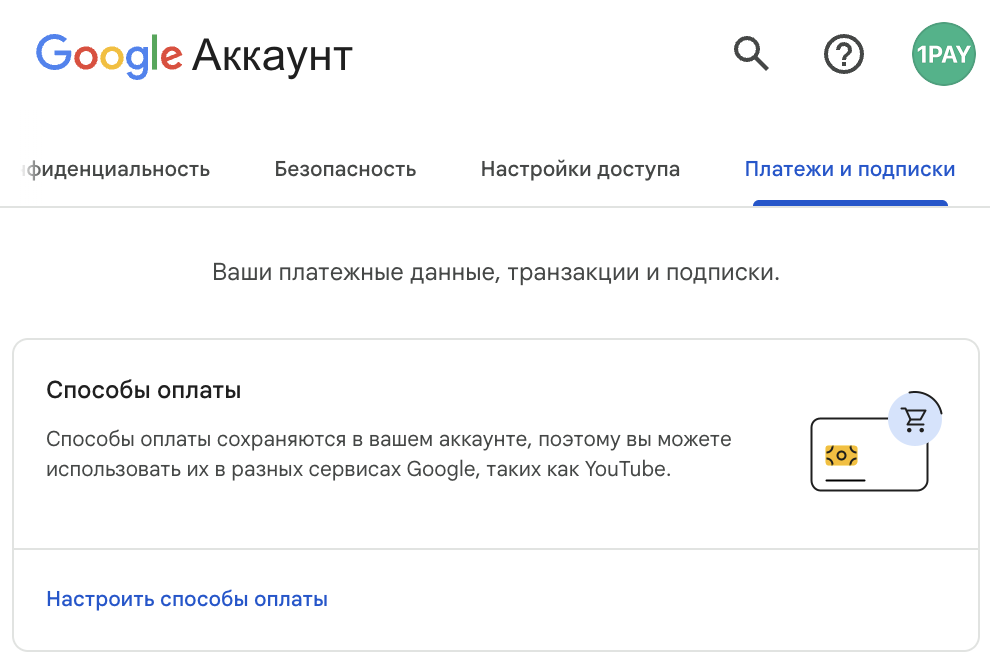
Task: Click the shopping cart badge icon
Action: [915, 419]
